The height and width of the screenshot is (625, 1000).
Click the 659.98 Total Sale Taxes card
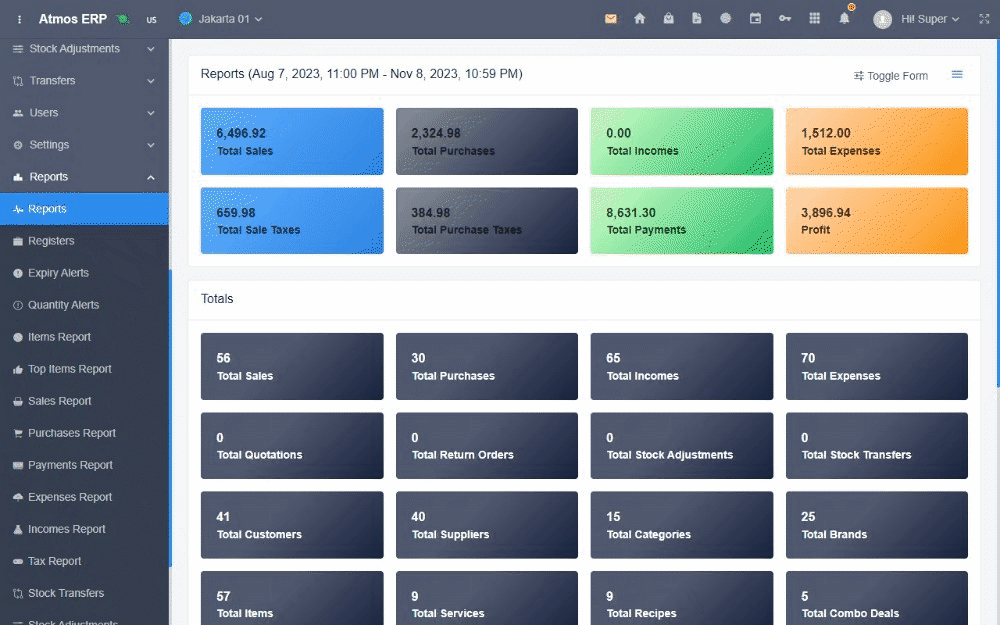[292, 221]
